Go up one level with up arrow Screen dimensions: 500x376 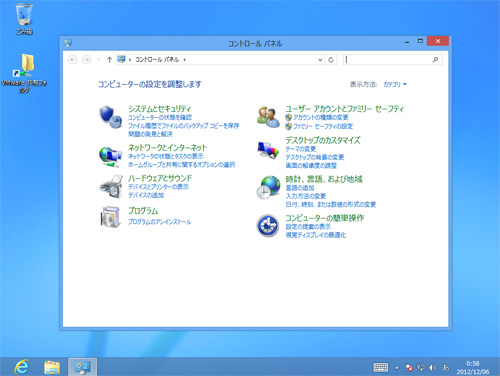click(109, 60)
